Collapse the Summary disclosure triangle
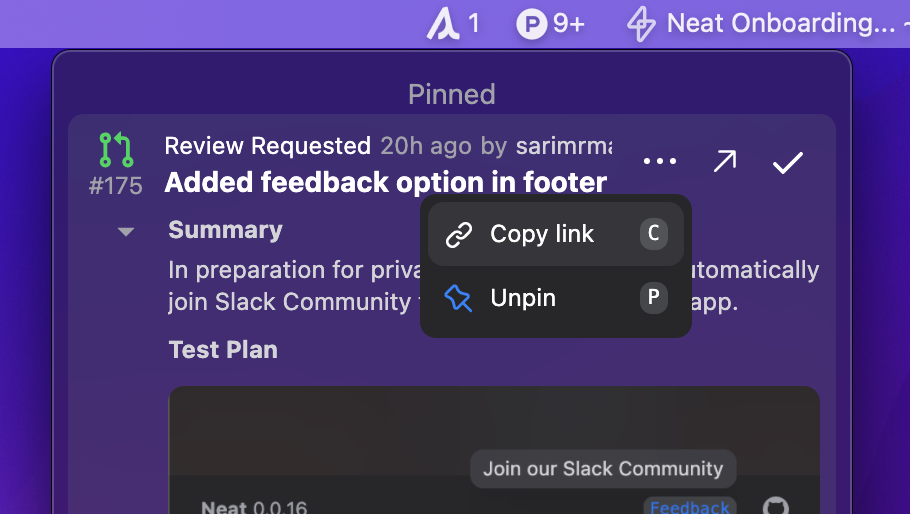 pos(126,232)
